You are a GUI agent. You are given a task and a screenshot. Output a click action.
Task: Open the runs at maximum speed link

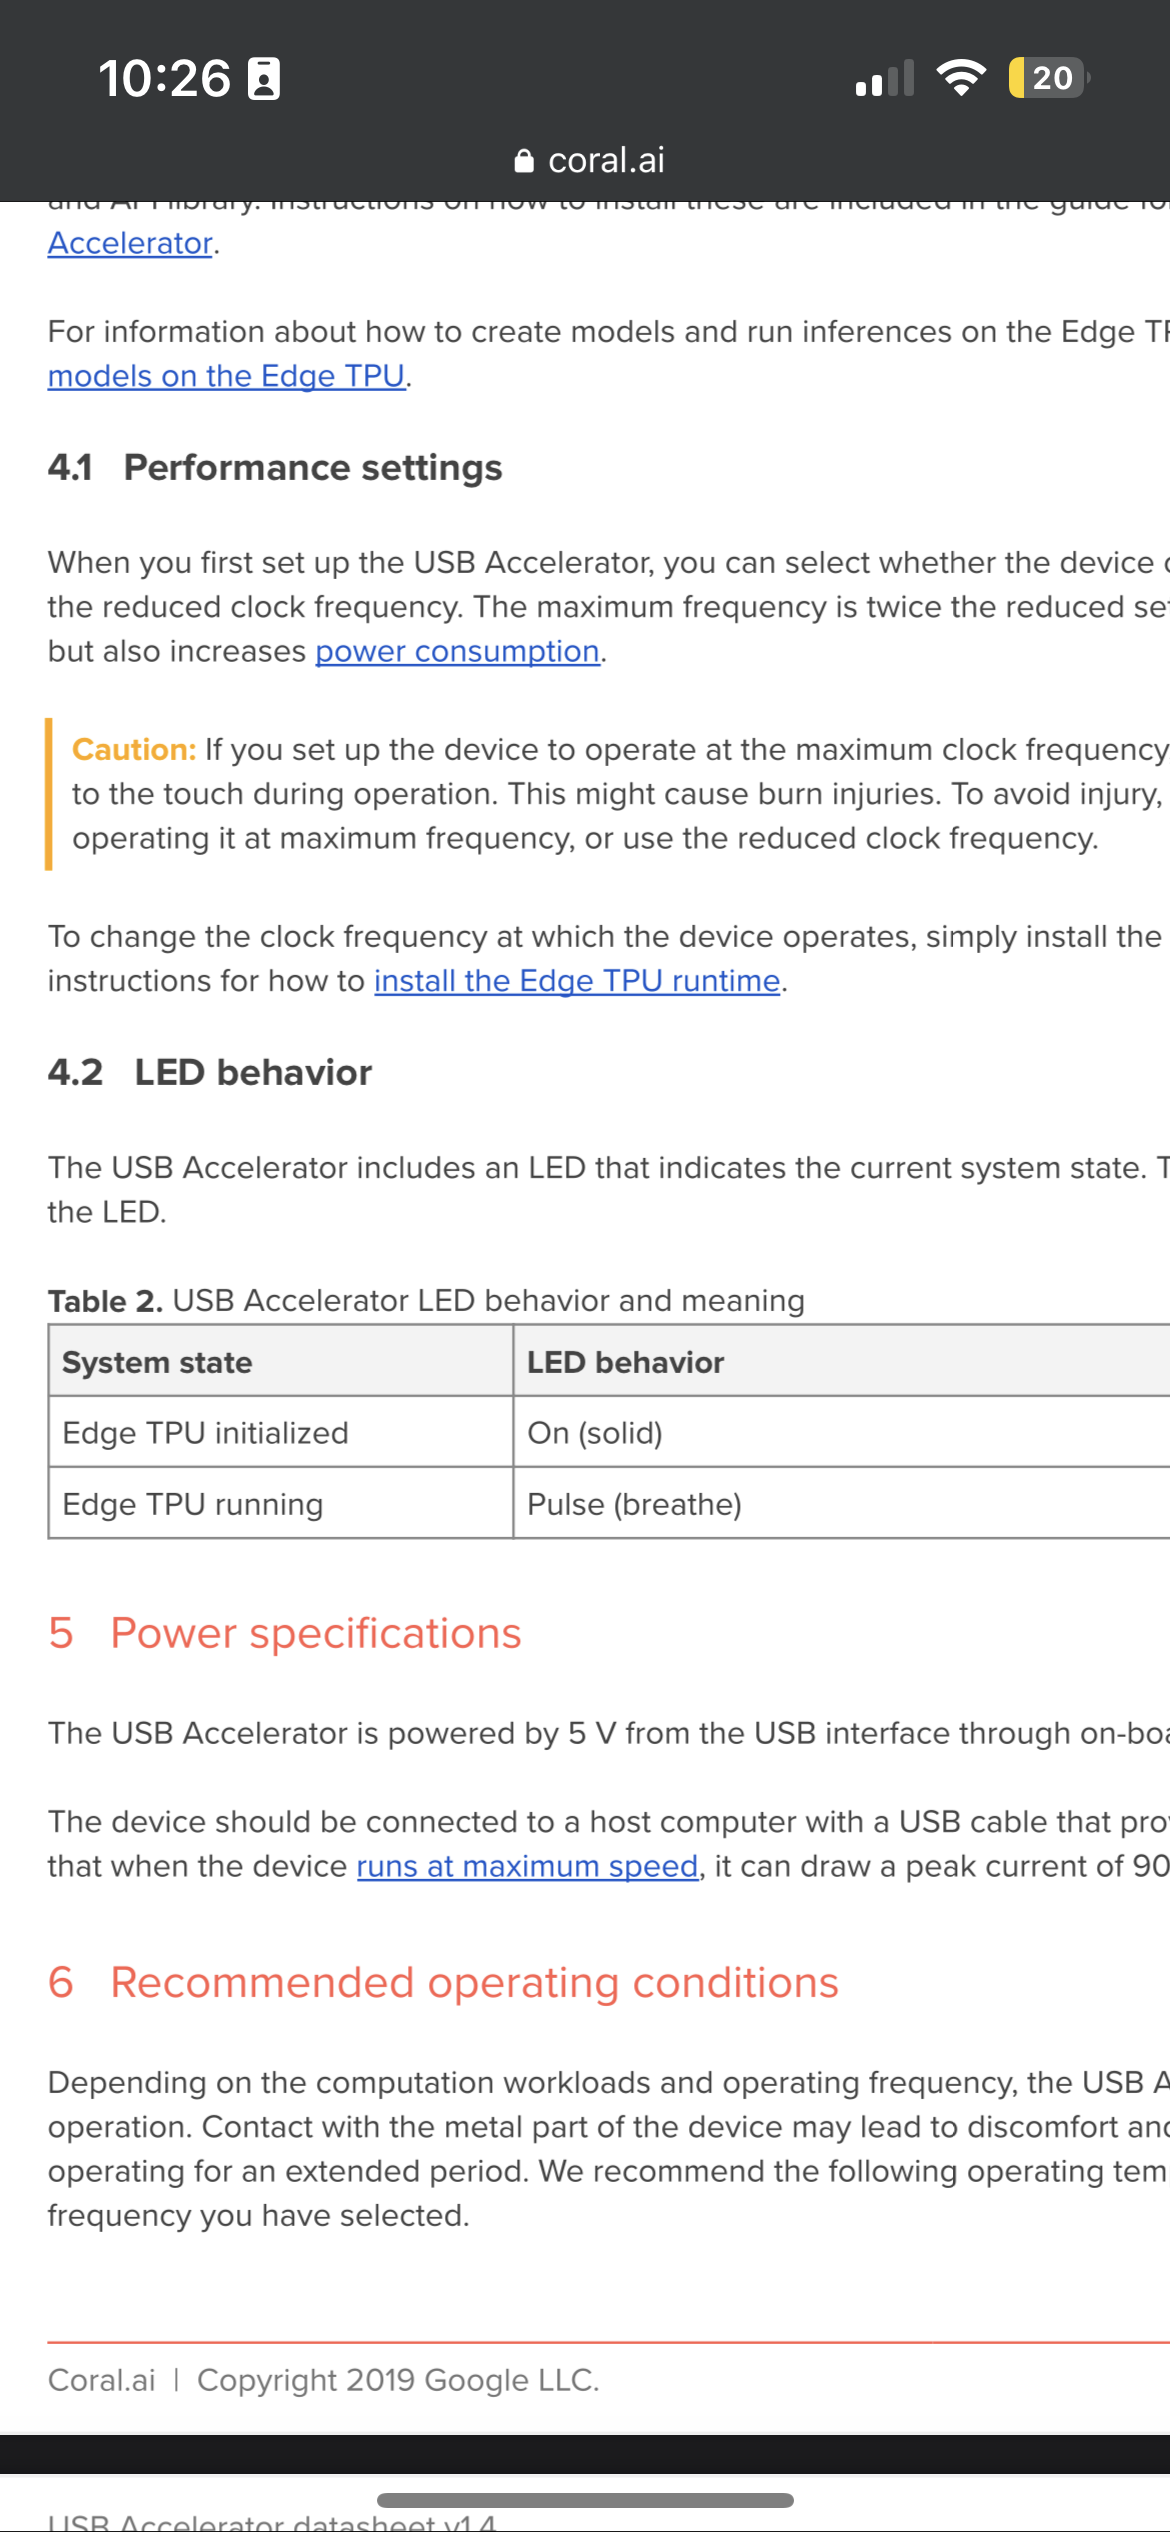(526, 1866)
